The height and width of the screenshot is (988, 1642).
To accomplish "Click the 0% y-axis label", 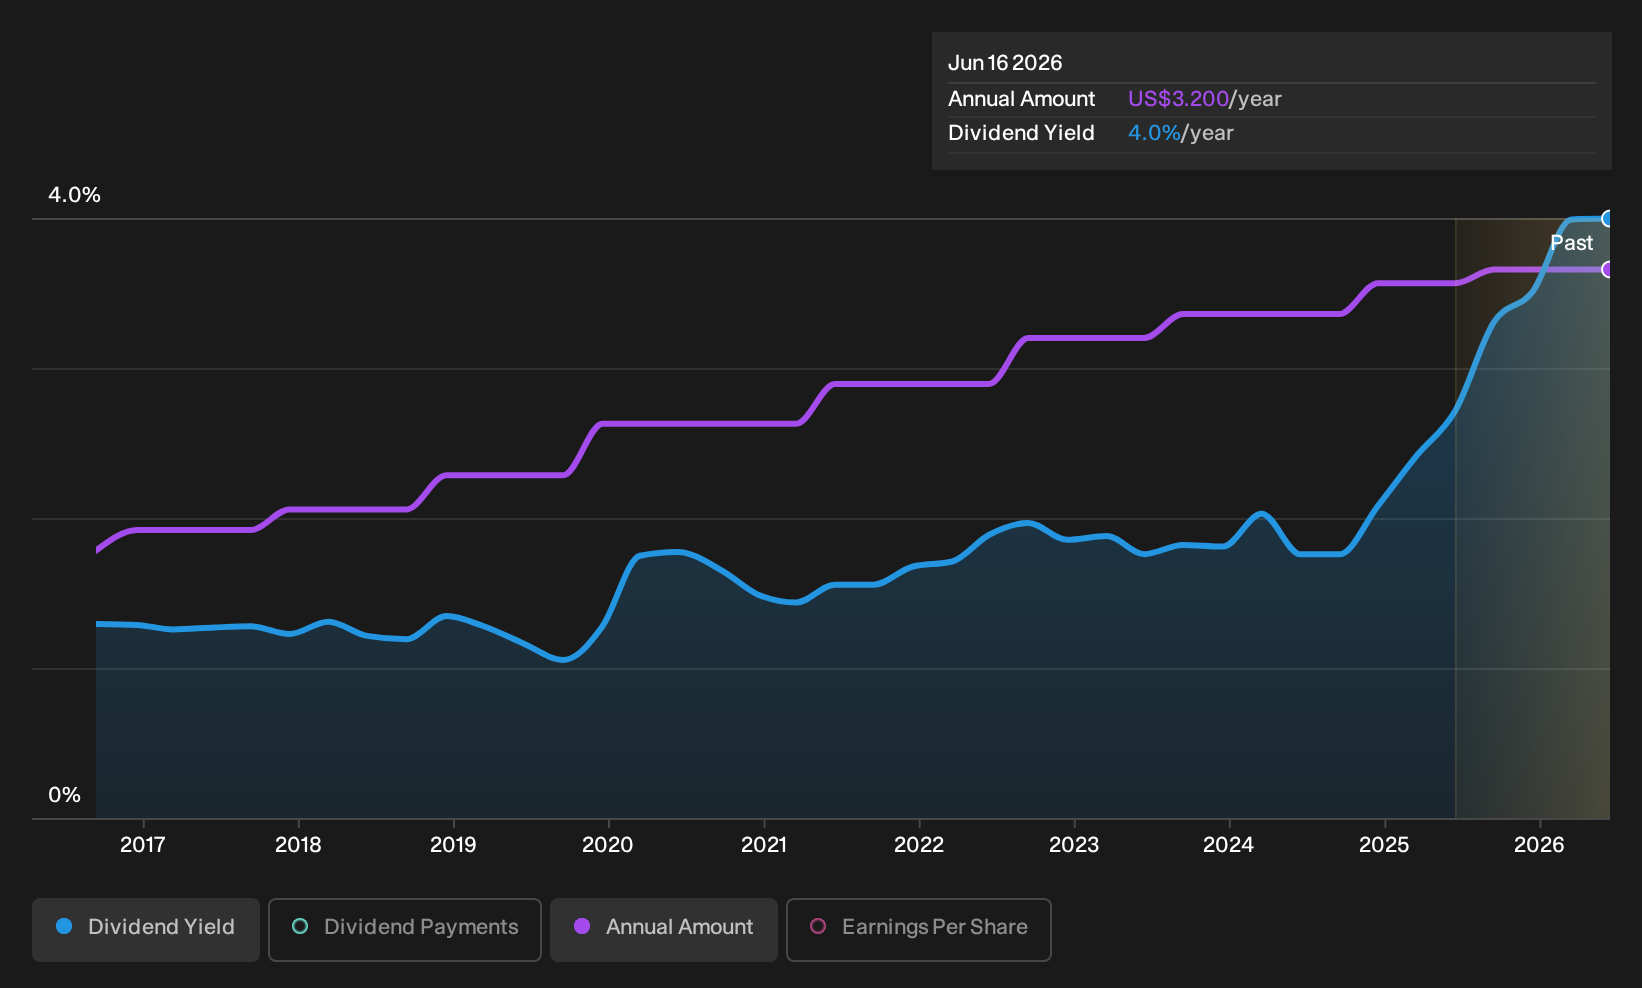I will [x=65, y=795].
